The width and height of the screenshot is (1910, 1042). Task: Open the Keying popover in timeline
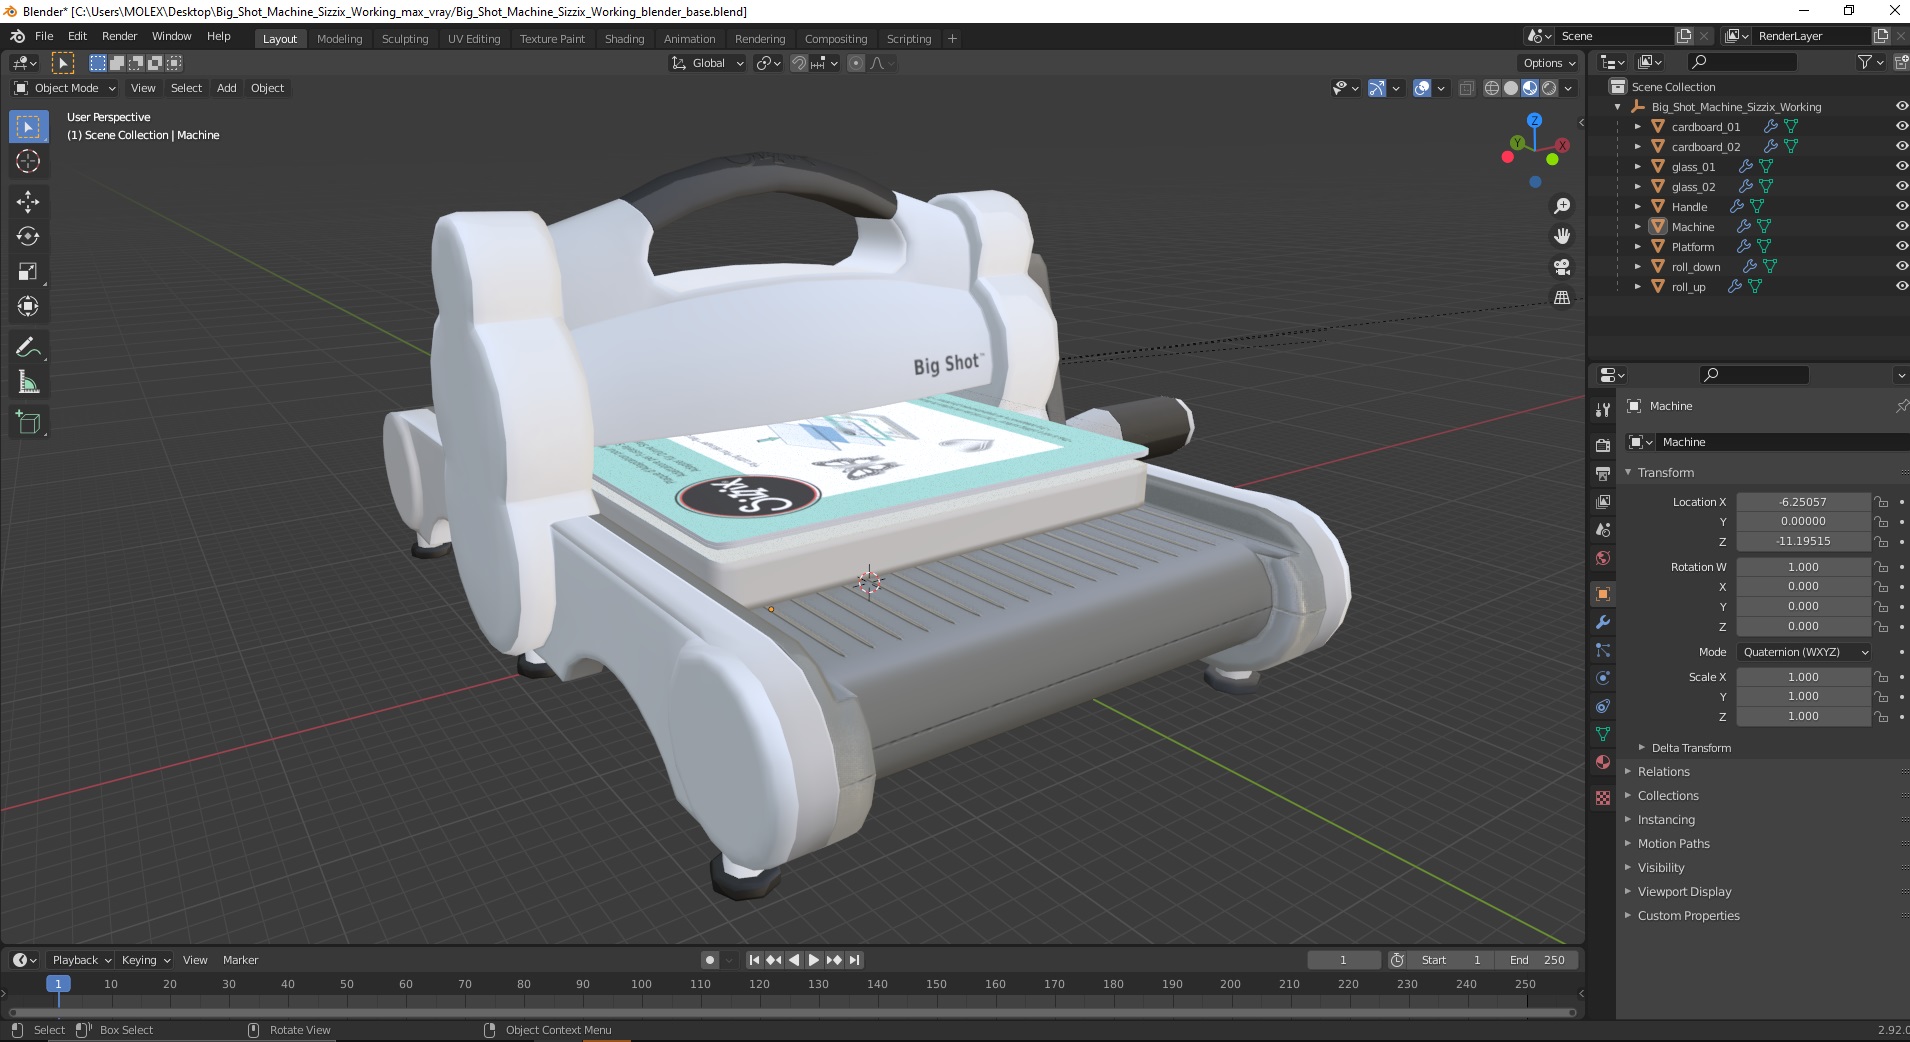pyautogui.click(x=145, y=960)
